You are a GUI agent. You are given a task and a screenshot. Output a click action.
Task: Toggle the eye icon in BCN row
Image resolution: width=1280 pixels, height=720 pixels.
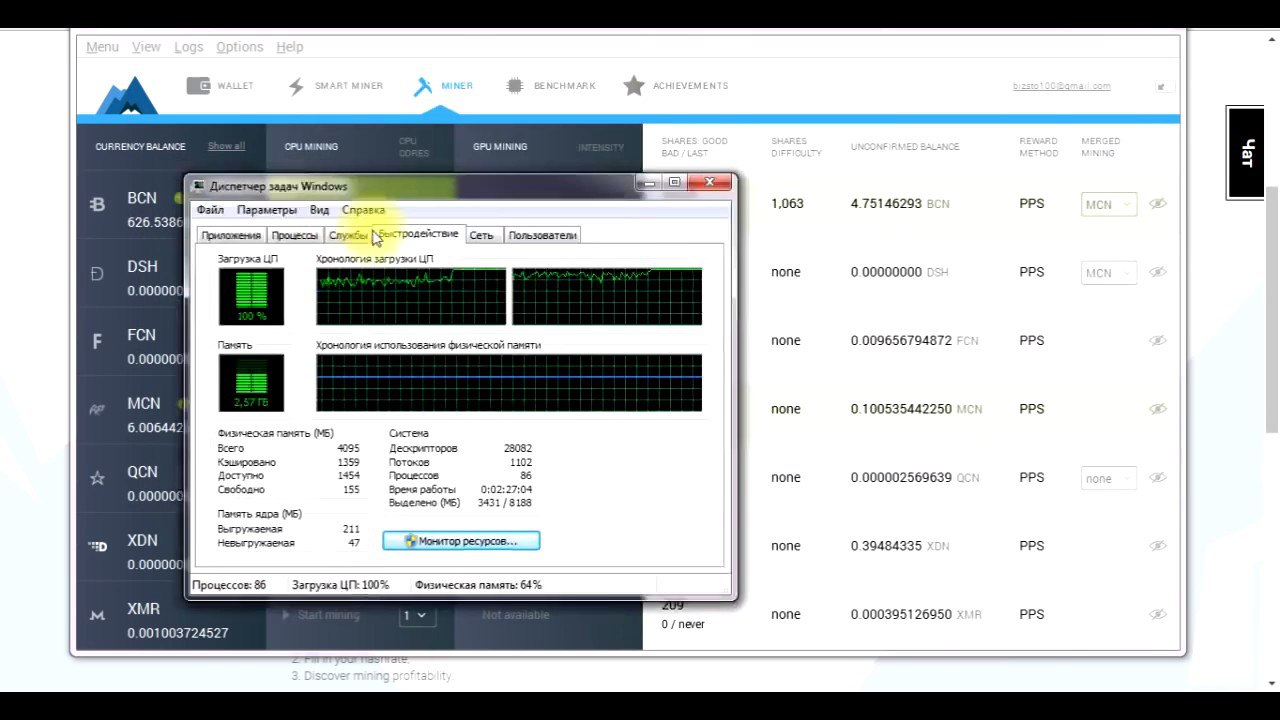click(x=1157, y=204)
